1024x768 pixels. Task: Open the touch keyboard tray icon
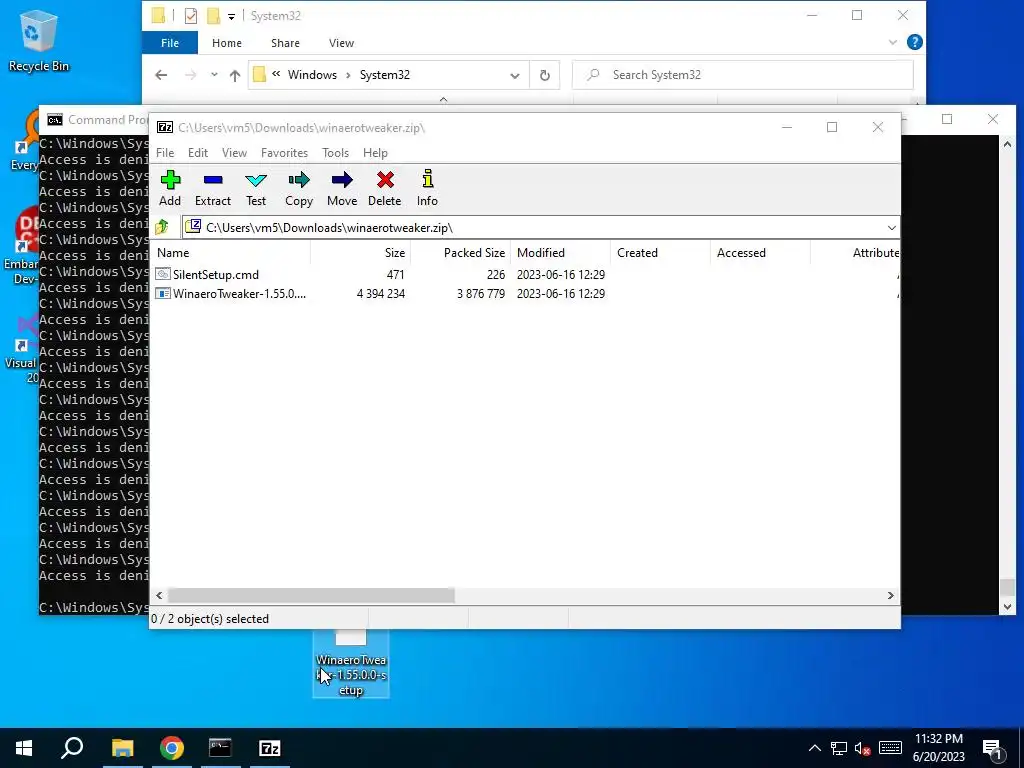point(890,748)
